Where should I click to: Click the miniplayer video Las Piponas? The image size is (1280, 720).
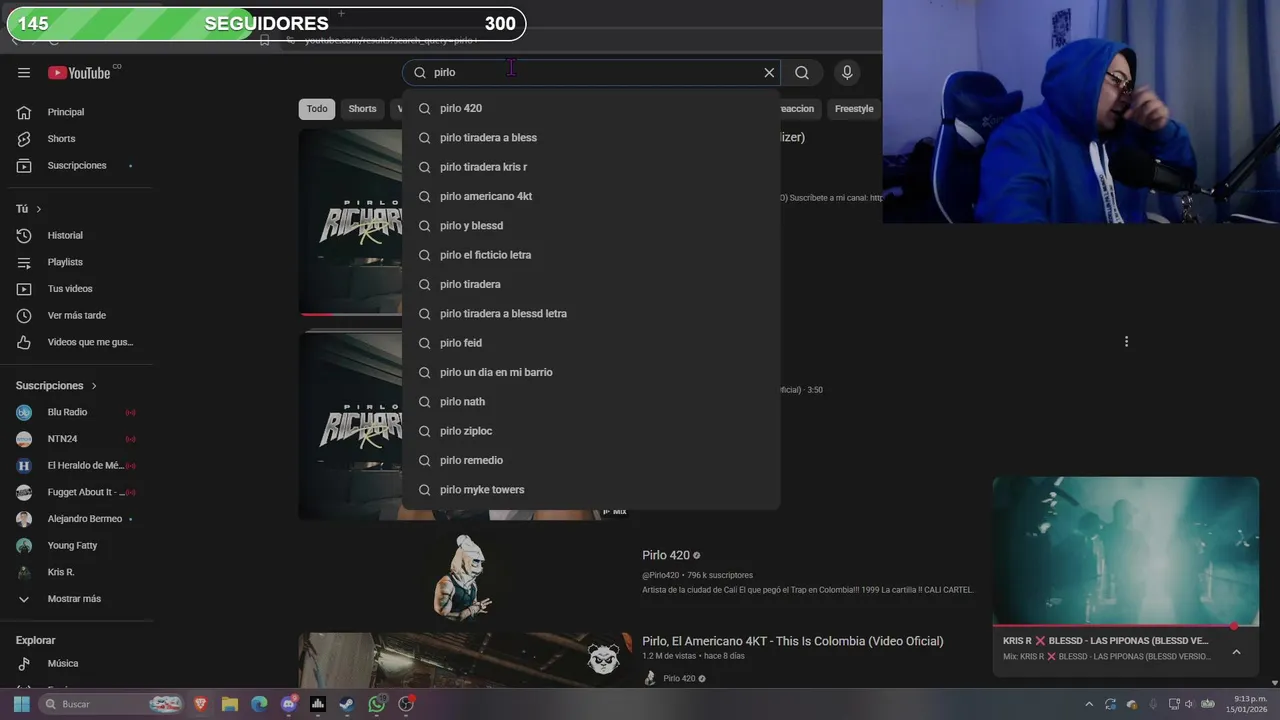(1125, 551)
